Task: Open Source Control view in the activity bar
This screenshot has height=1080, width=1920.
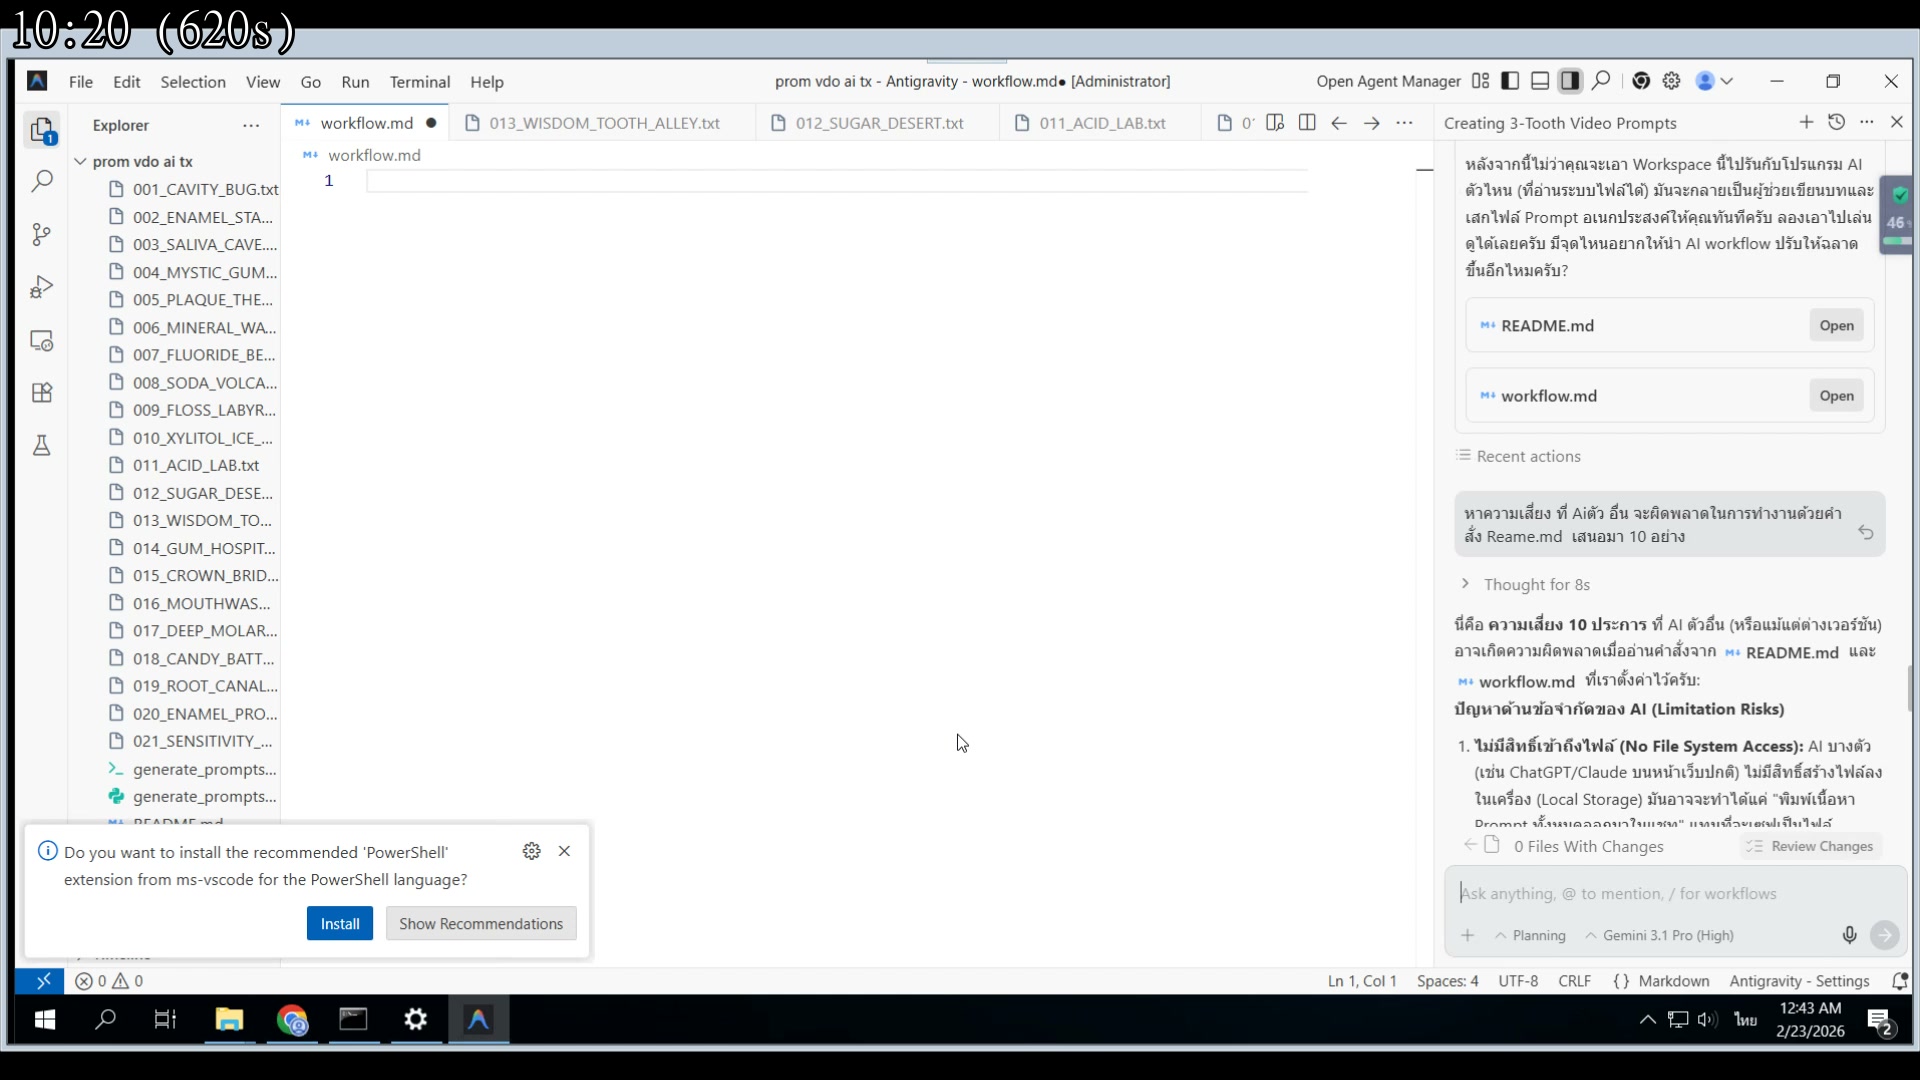Action: tap(42, 234)
